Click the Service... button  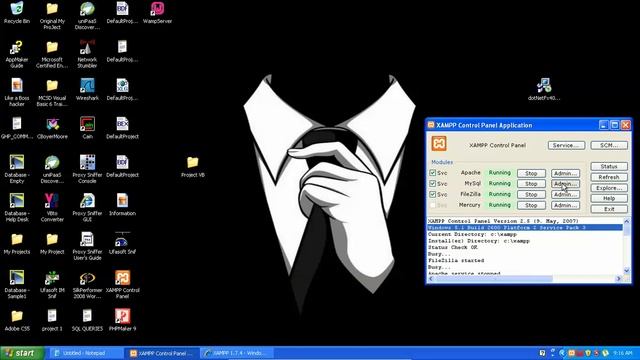[566, 145]
